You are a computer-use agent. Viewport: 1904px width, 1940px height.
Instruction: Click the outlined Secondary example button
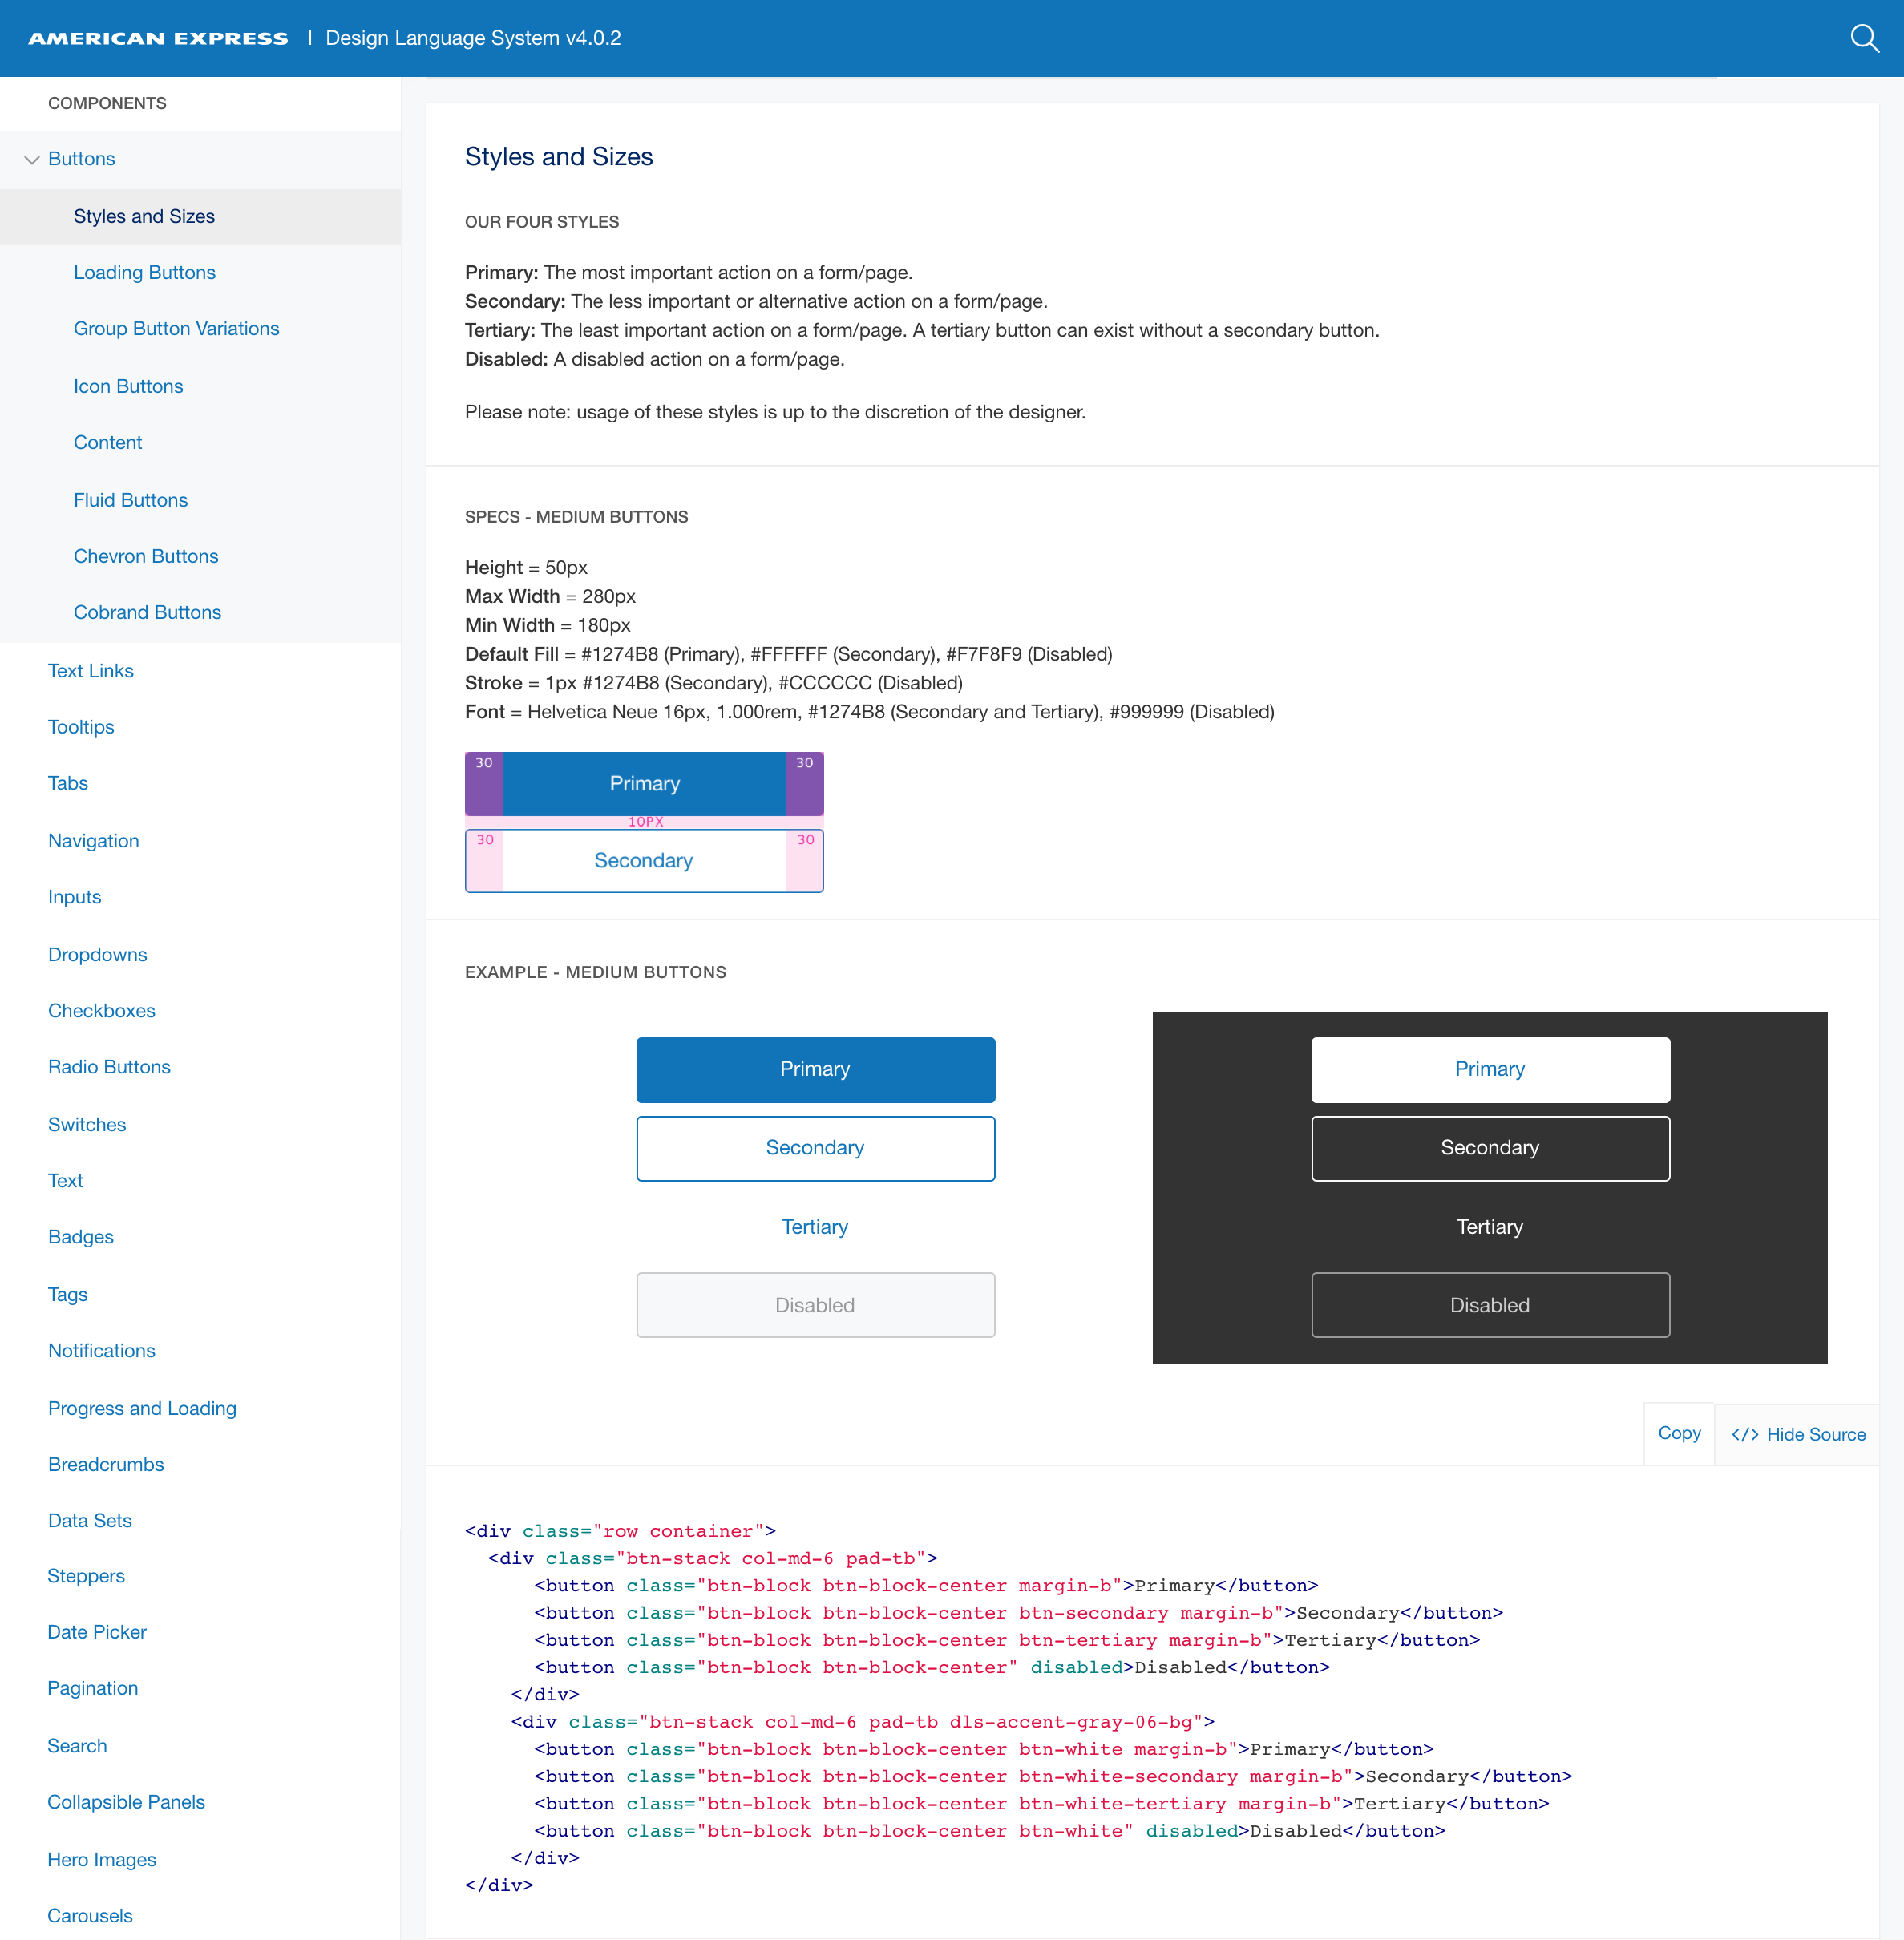tap(815, 1148)
